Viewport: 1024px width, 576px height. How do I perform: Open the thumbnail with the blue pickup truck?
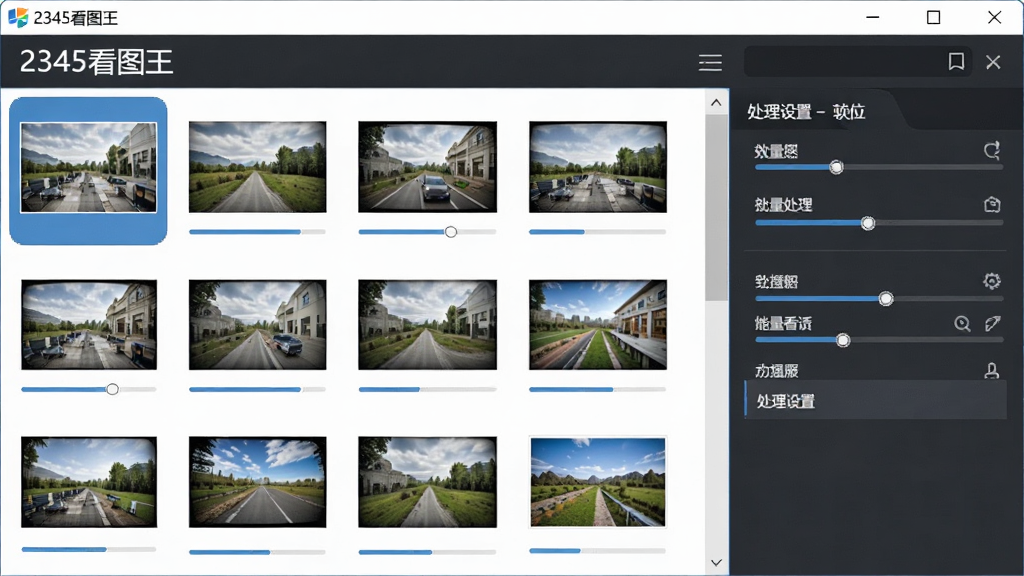point(257,325)
